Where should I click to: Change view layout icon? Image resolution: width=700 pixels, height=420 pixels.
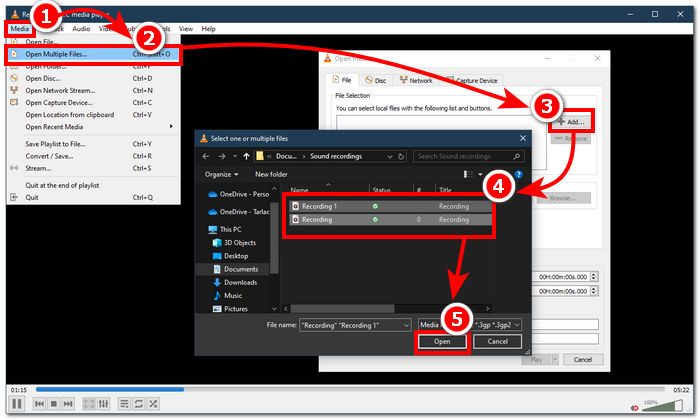(x=468, y=174)
